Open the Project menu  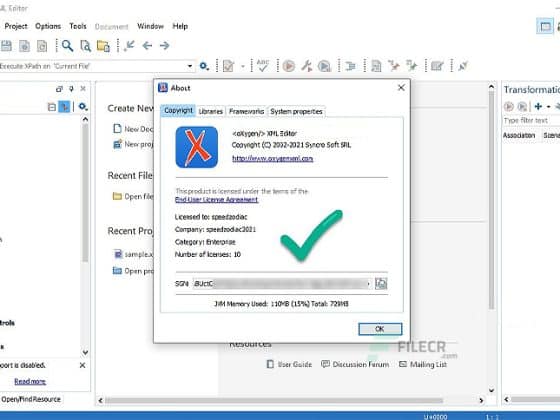point(16,26)
